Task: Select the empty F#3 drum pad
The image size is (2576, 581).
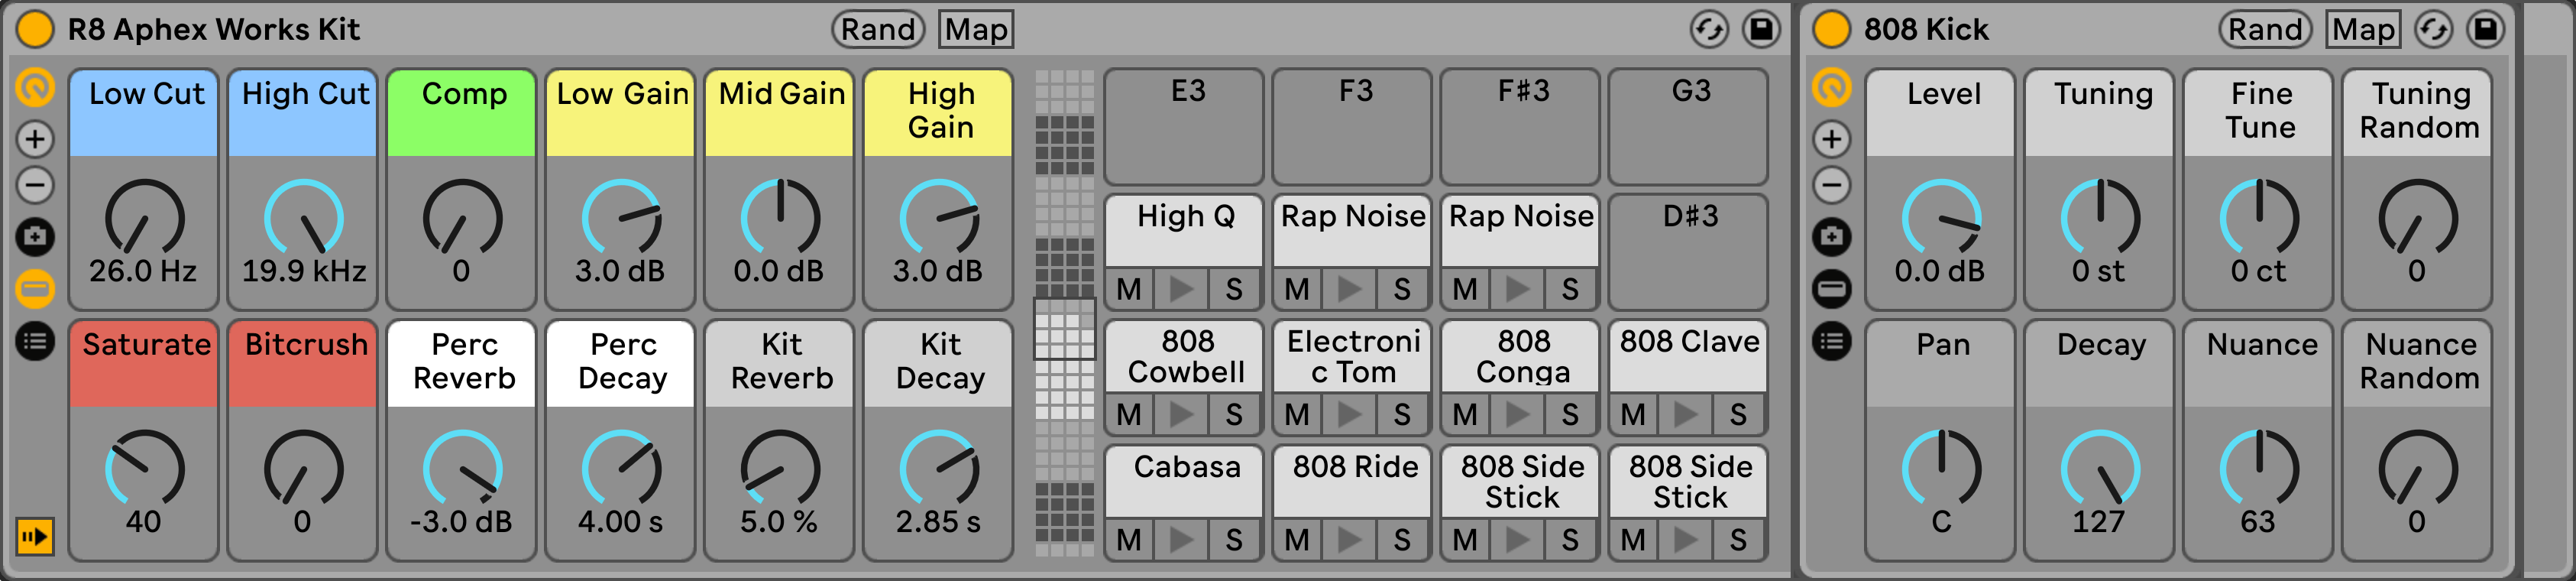Action: [1521, 126]
